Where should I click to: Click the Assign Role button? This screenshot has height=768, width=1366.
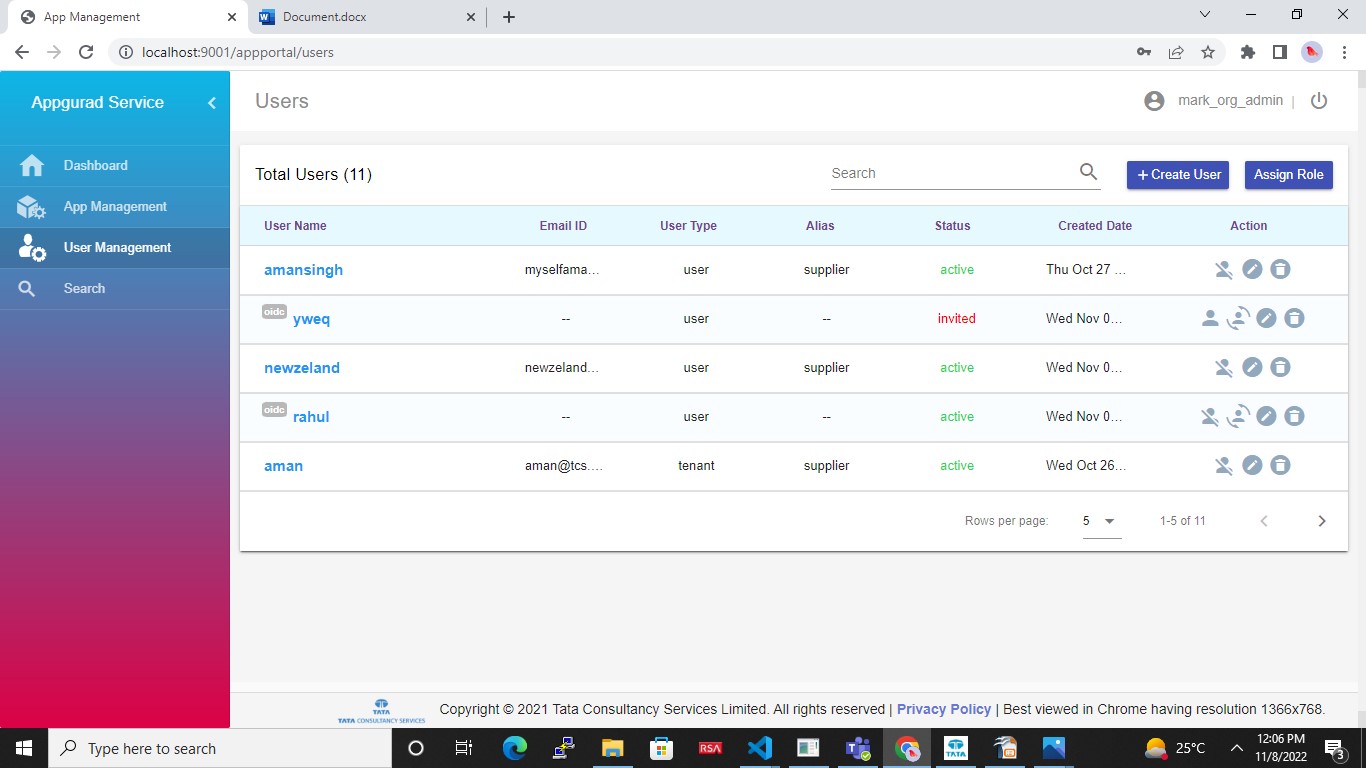(x=1288, y=174)
